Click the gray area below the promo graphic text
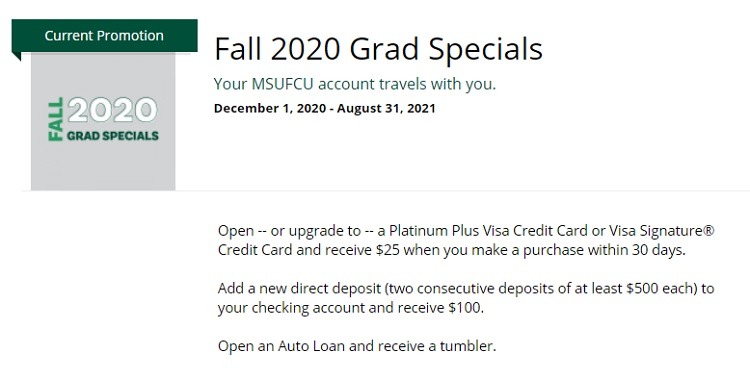The image size is (750, 379). (103, 167)
